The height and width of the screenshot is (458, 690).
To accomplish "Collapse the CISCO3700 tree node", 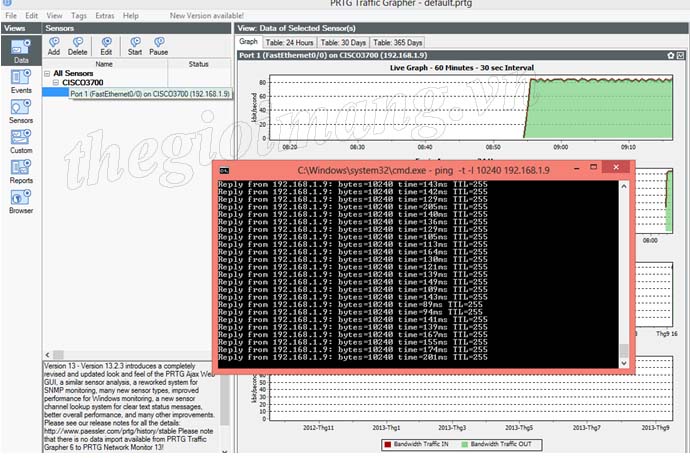I will [x=56, y=83].
